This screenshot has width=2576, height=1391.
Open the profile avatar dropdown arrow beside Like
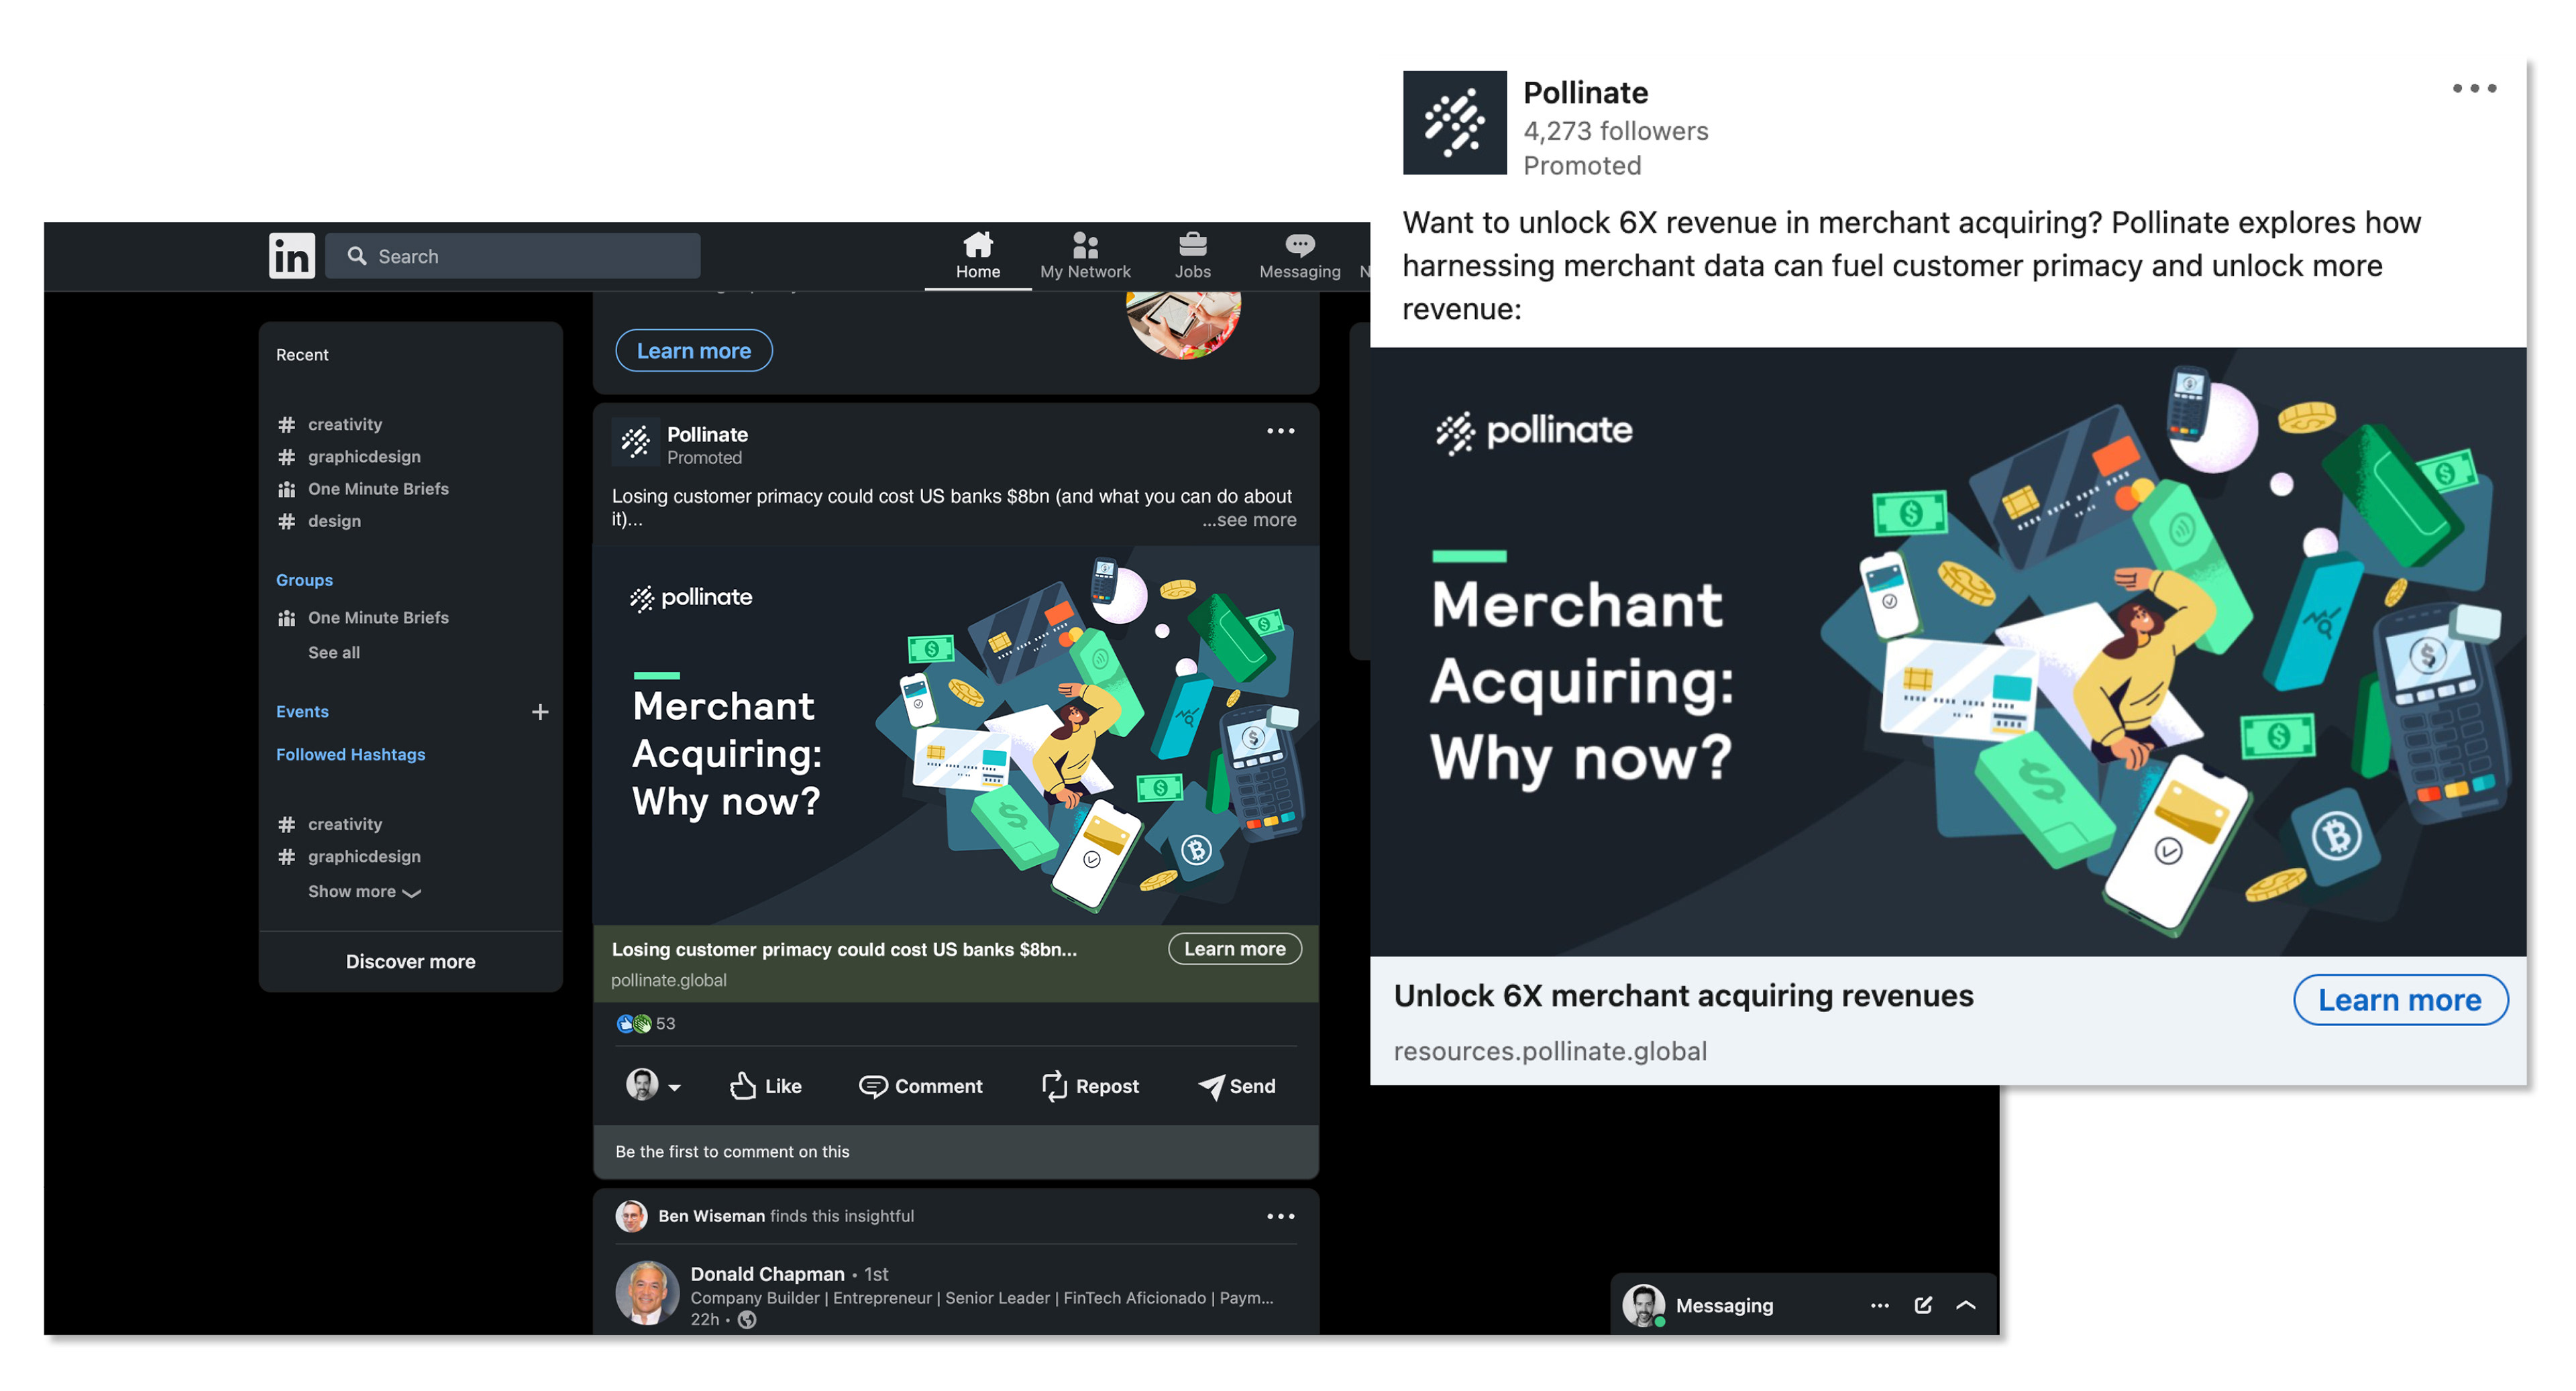click(x=674, y=1087)
